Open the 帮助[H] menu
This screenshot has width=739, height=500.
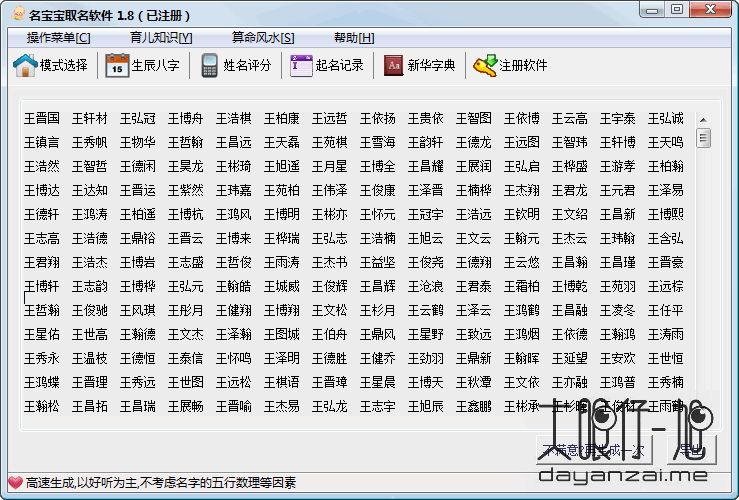354,38
